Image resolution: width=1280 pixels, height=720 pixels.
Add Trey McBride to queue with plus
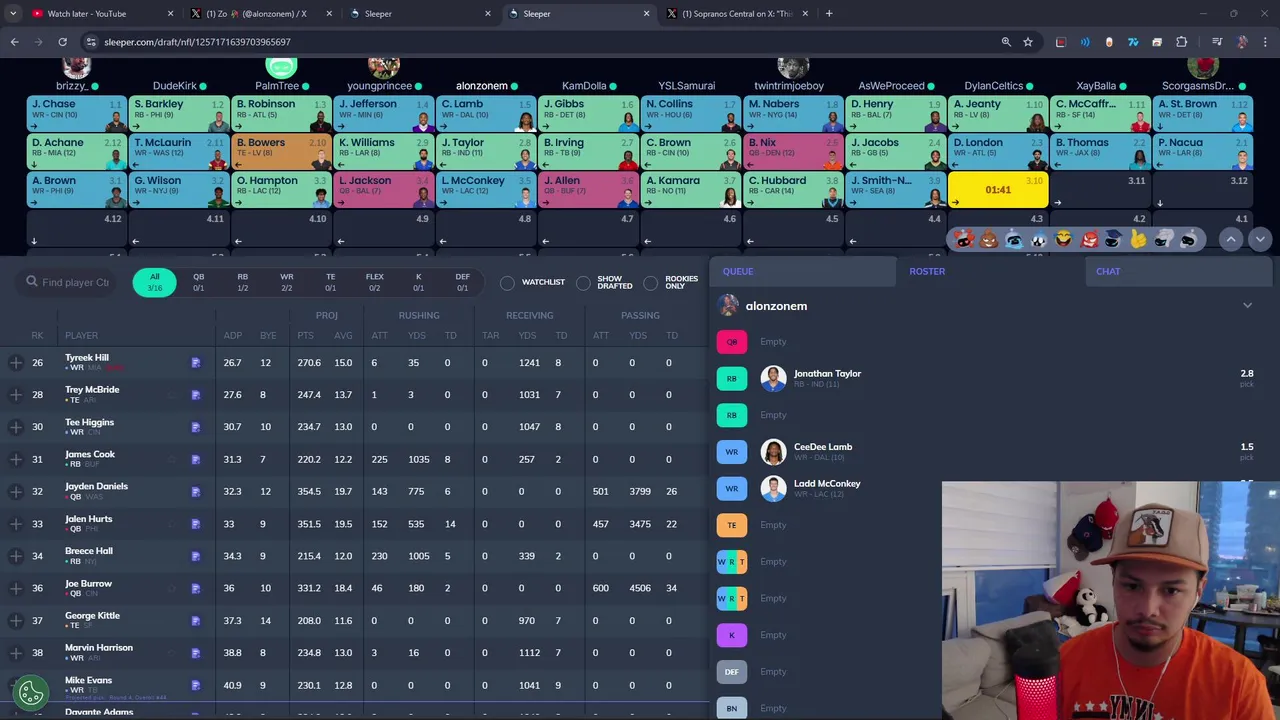coord(15,395)
